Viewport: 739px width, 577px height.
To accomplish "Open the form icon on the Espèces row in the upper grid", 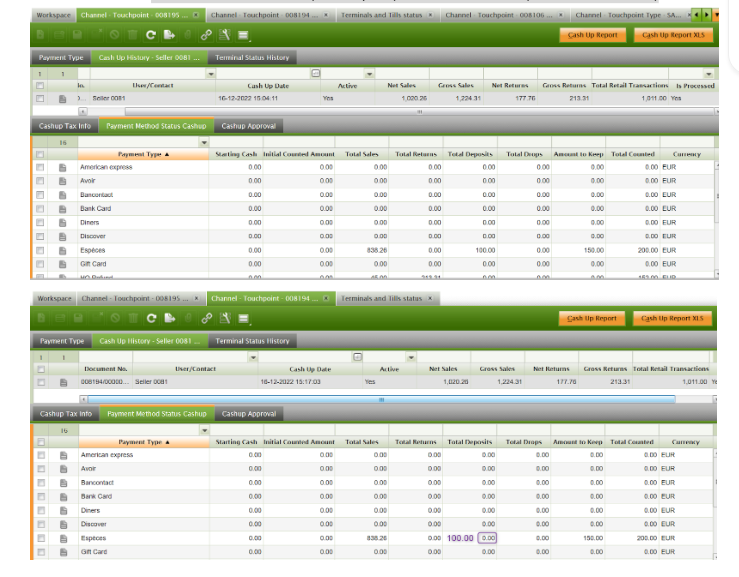I will click(x=62, y=250).
